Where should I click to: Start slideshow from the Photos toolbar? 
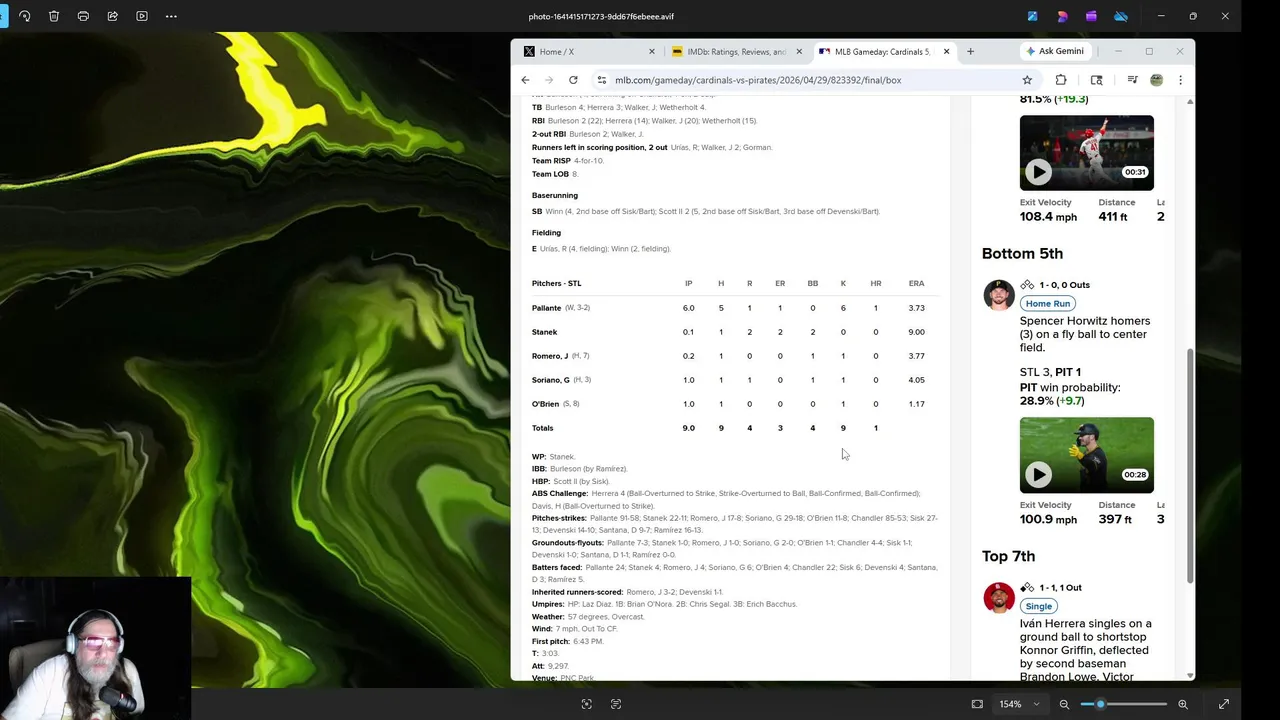point(142,16)
